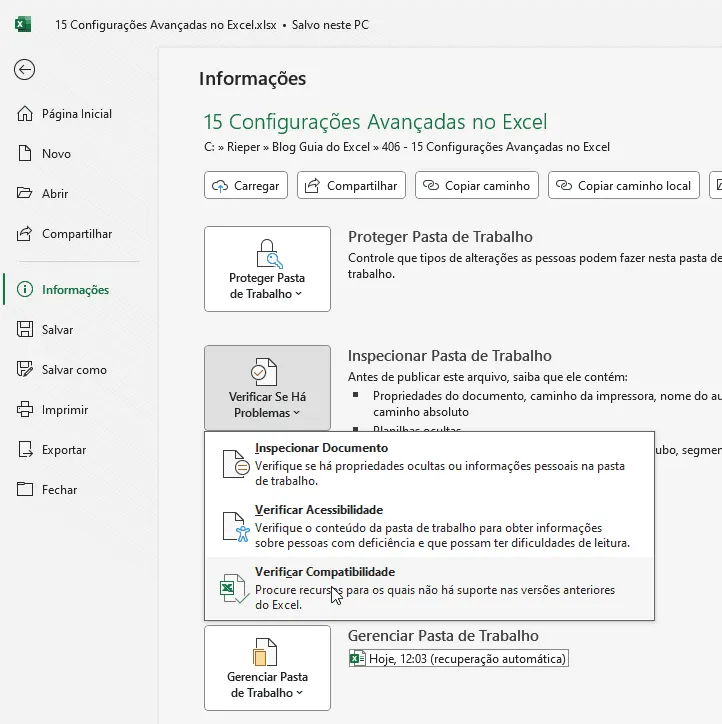
Task: Click the sidebar Compartilhar share icon
Action: point(25,234)
